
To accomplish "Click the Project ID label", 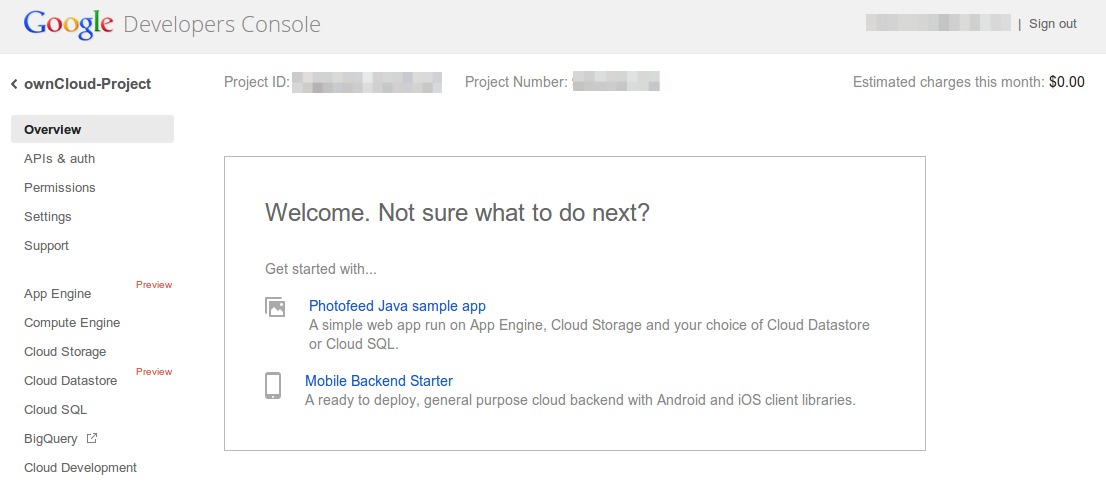I will click(x=257, y=82).
